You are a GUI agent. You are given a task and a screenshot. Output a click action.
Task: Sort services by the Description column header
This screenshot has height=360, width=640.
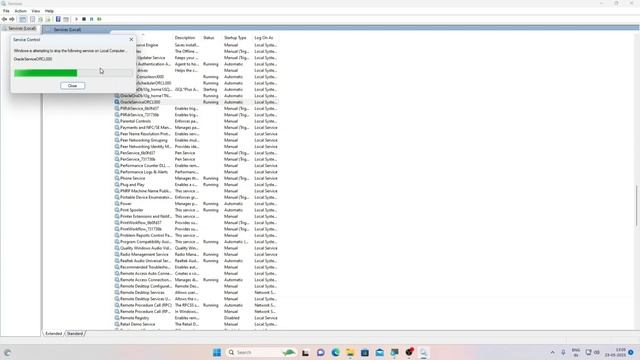(x=185, y=38)
